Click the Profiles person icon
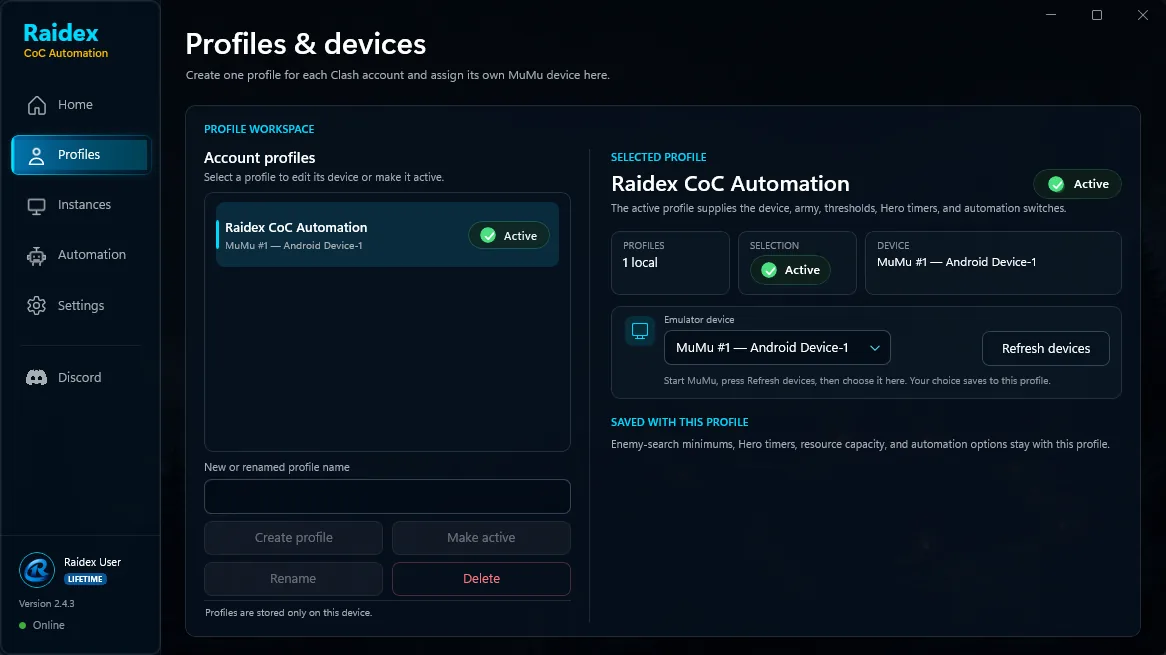 pyautogui.click(x=36, y=155)
